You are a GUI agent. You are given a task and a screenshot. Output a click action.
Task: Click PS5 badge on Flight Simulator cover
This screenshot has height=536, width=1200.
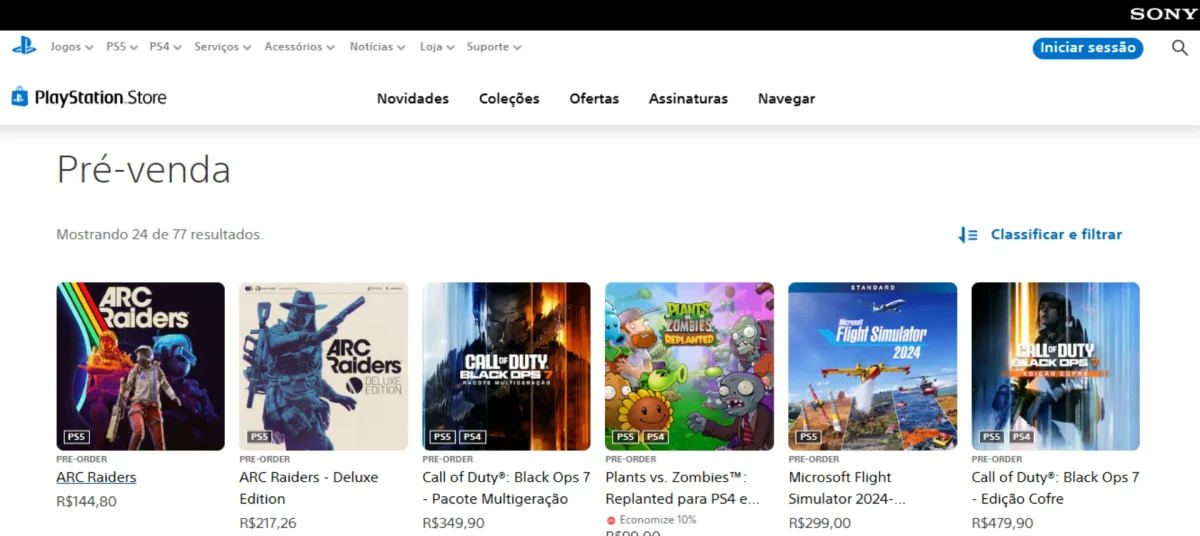[809, 437]
